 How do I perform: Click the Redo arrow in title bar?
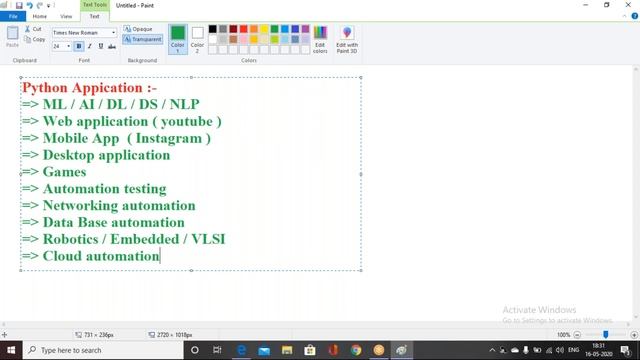click(40, 5)
